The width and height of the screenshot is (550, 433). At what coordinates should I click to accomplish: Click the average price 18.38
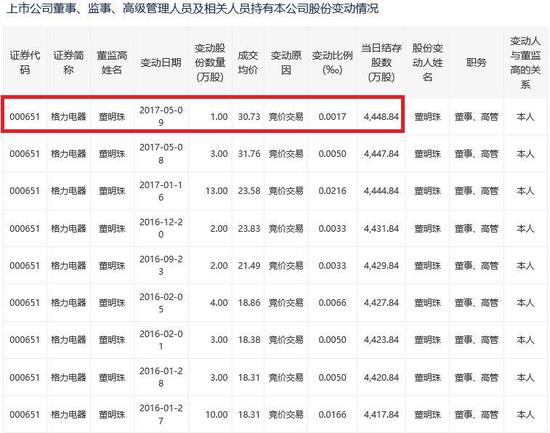(x=249, y=340)
